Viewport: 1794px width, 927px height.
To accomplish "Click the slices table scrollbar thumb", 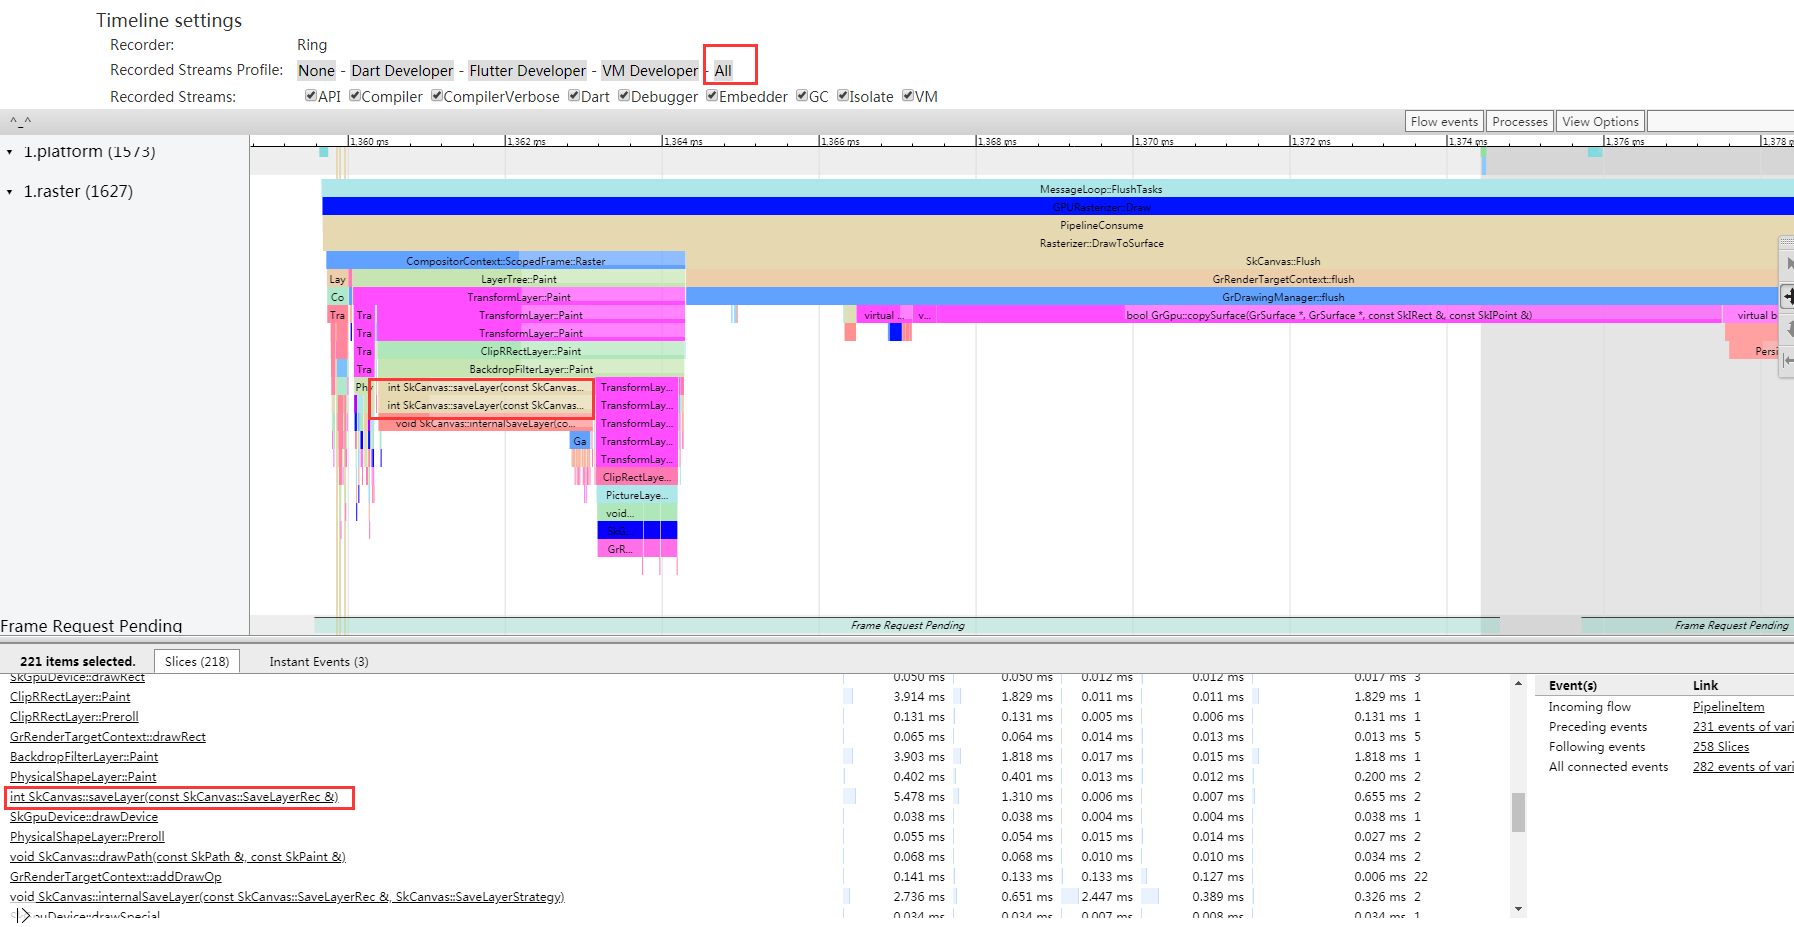I will (1518, 812).
